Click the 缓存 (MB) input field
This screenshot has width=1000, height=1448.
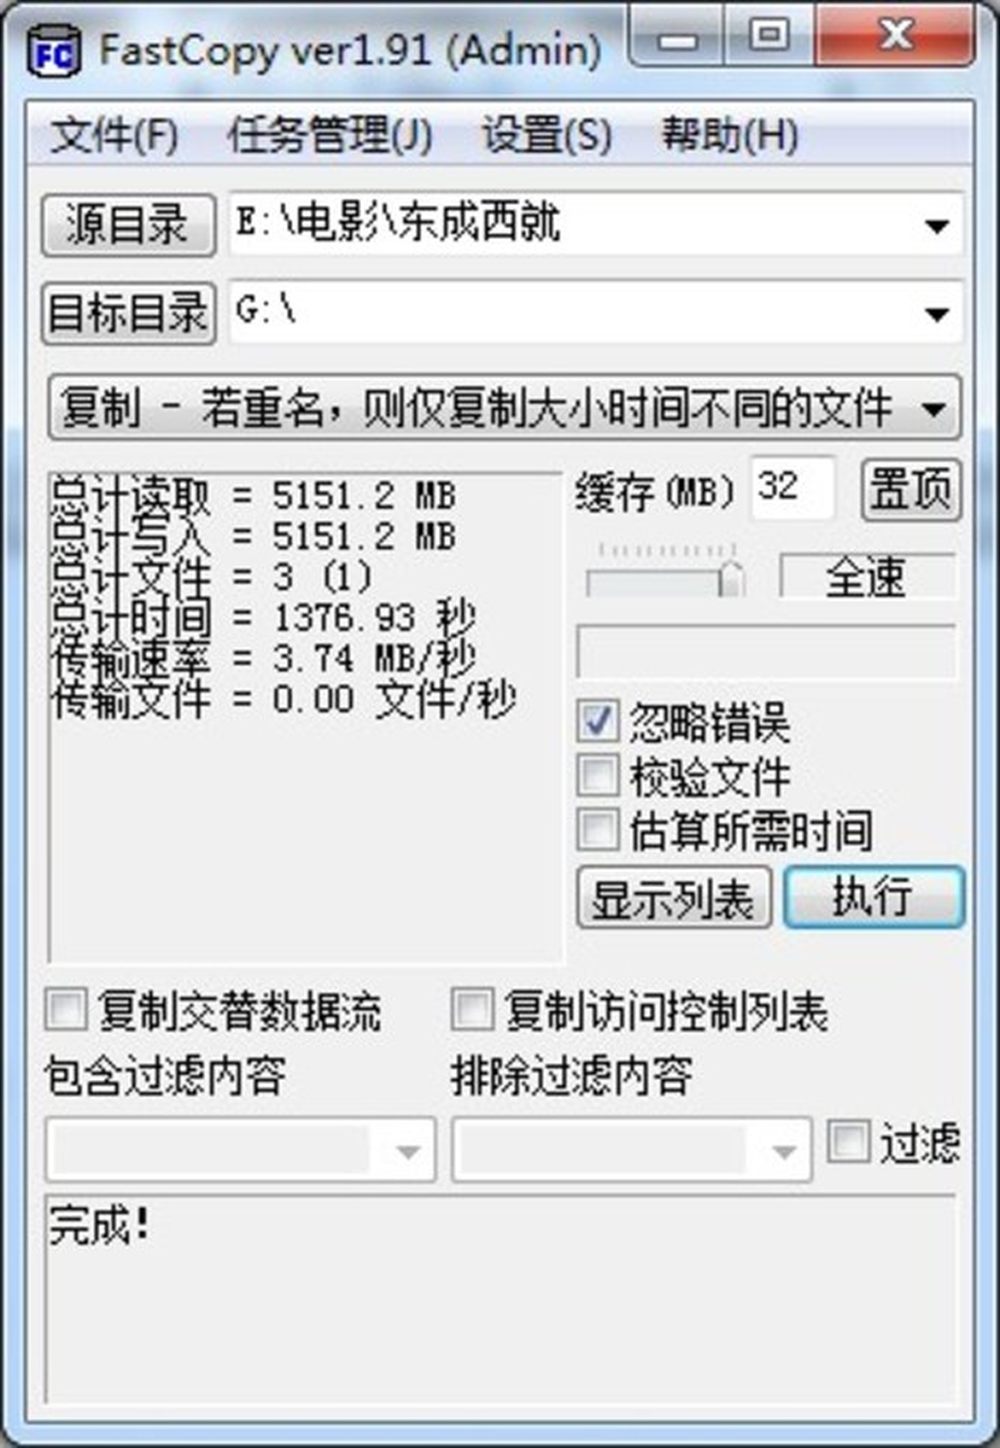click(792, 488)
